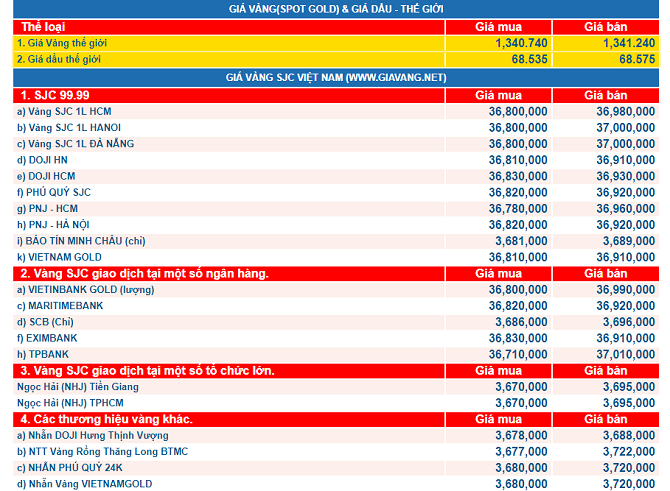670x491 pixels.
Task: Select Nhẫn DOJI buy price 3,678,000
Action: pyautogui.click(x=521, y=436)
